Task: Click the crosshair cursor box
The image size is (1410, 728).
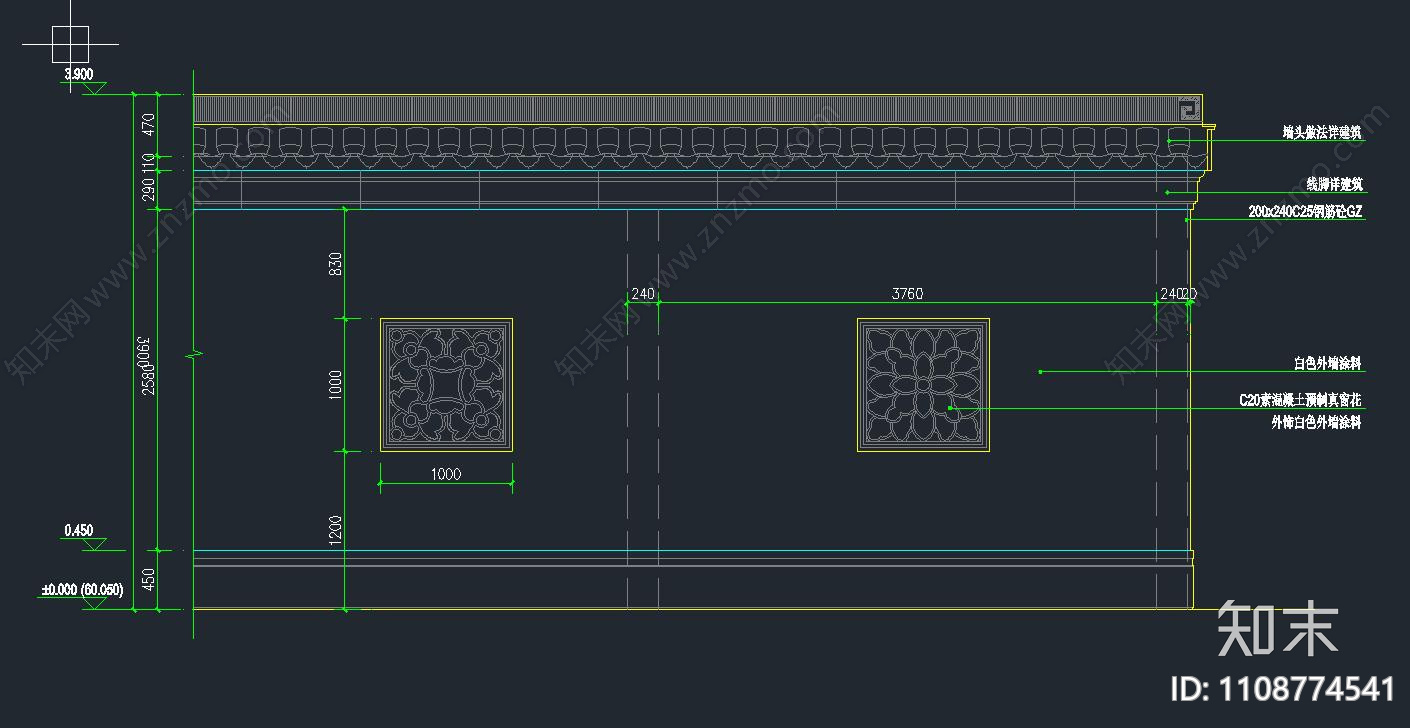Action: [x=70, y=45]
